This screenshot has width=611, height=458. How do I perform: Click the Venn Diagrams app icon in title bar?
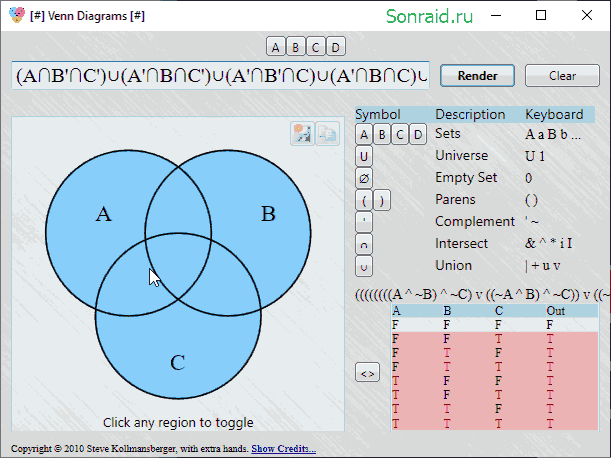coord(17,15)
